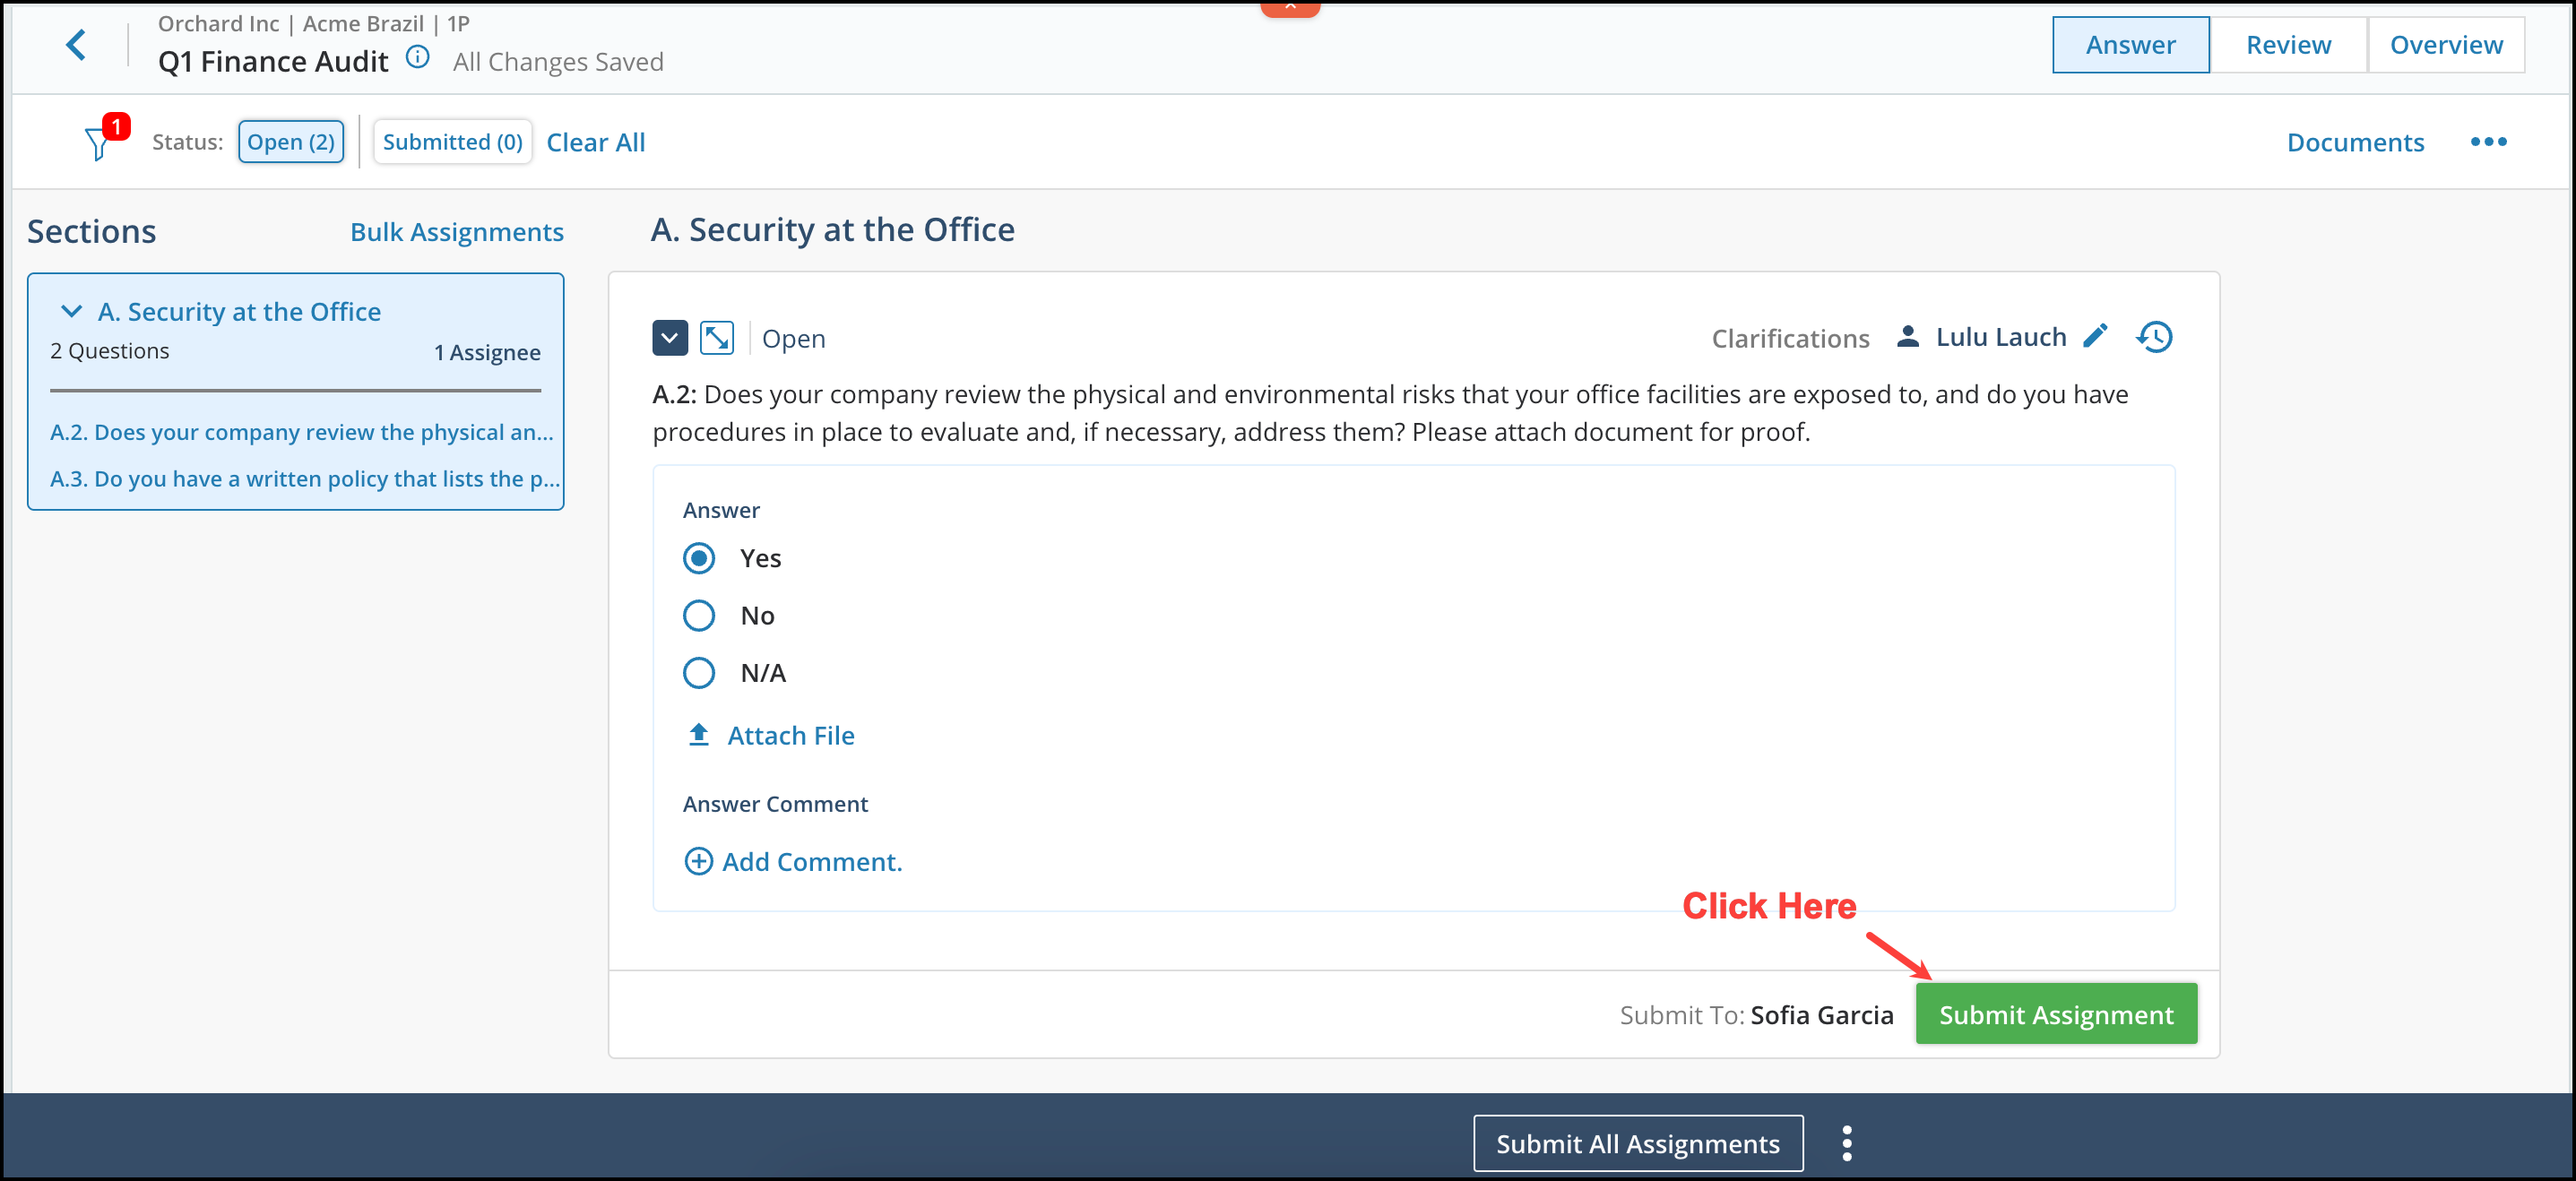Switch to the Overview tab
This screenshot has width=2576, height=1181.
pos(2446,45)
